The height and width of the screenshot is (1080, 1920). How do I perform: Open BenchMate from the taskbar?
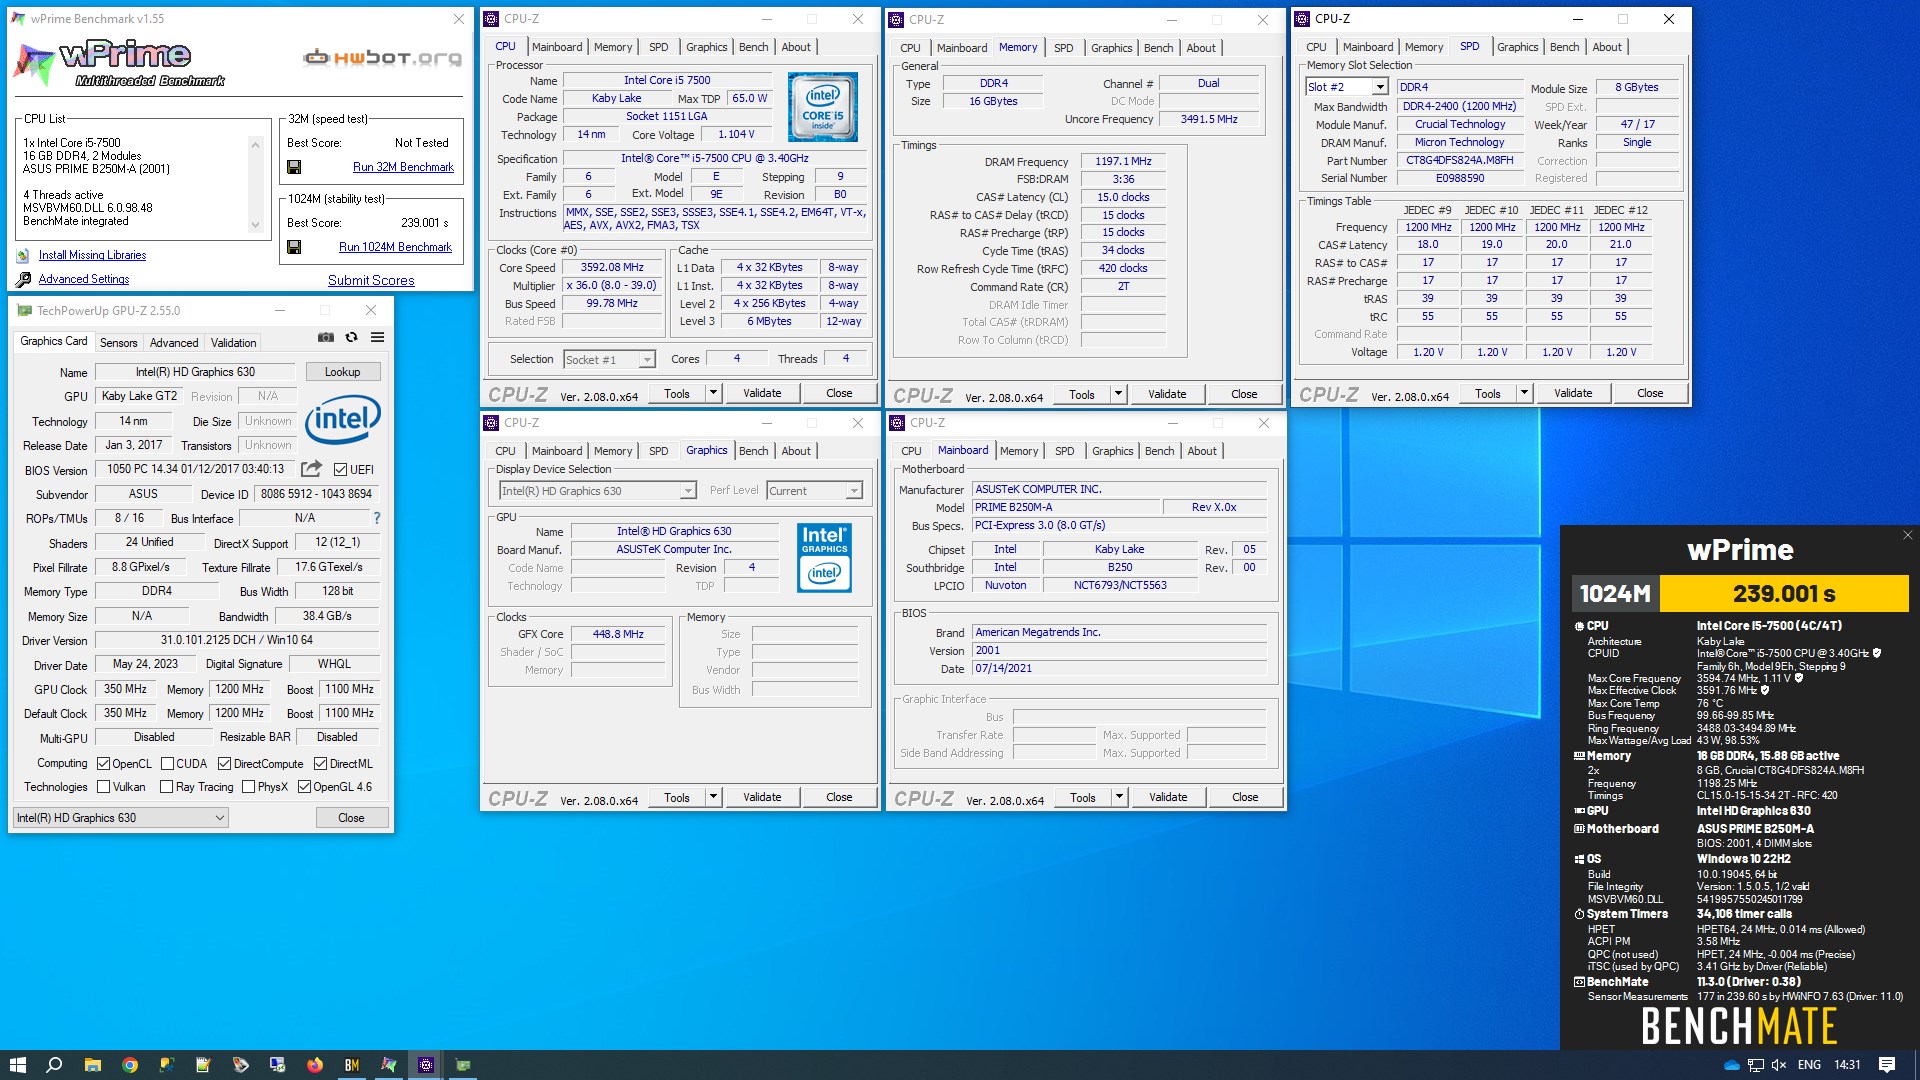click(352, 1065)
